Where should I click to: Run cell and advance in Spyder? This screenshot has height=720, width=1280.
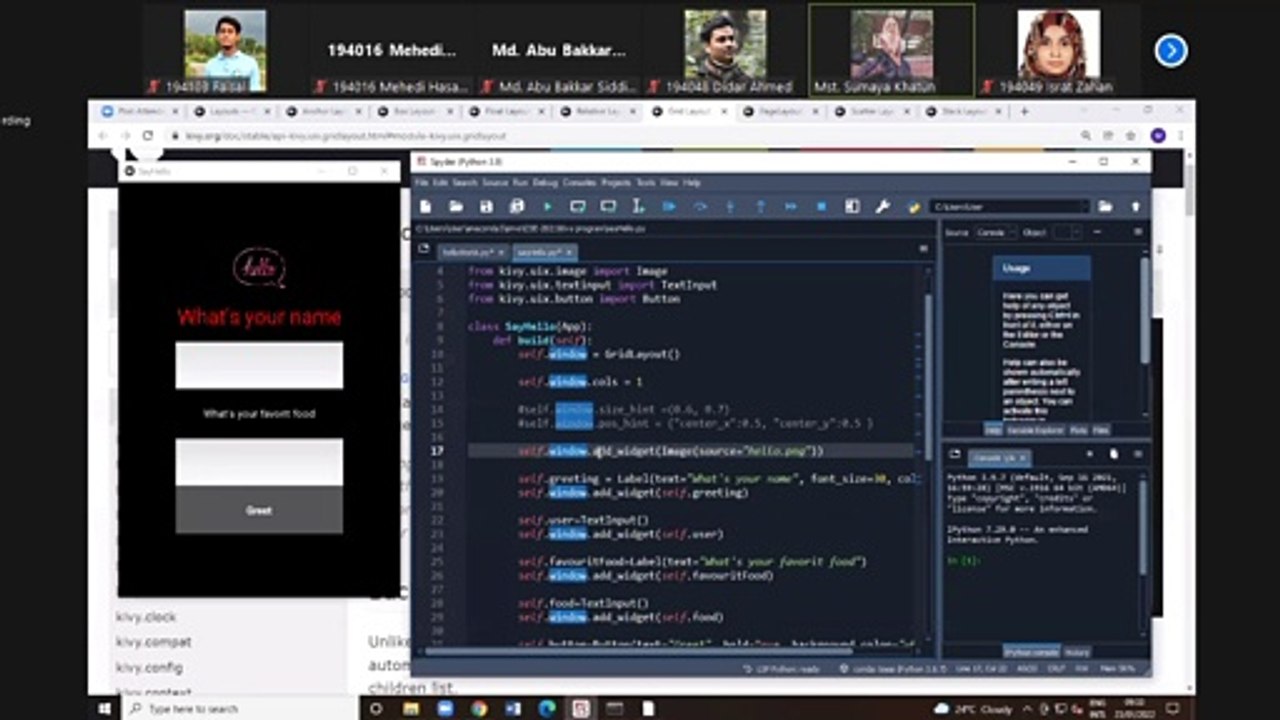click(608, 206)
